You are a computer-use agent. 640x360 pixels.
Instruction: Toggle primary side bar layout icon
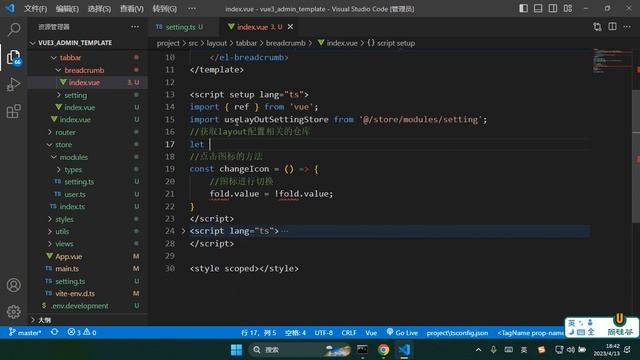coord(523,8)
